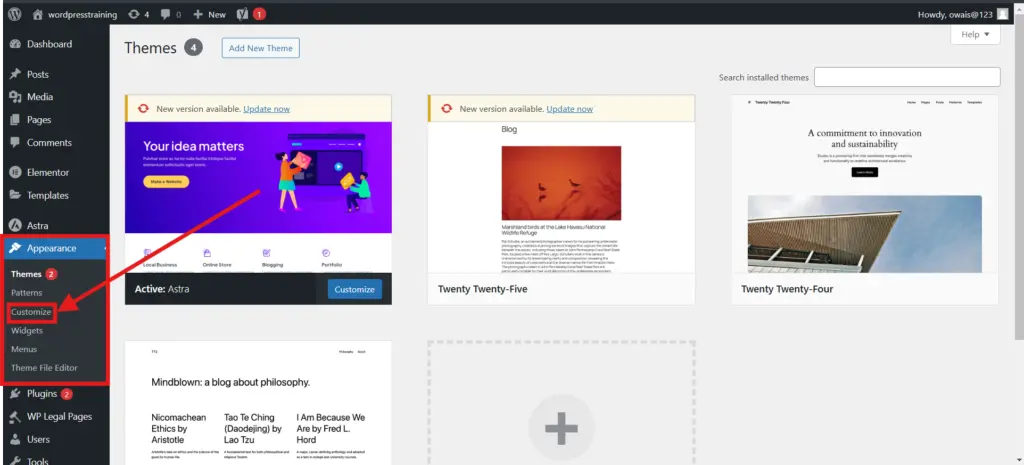Open the Yoast SEO icon in admin bar

243,14
